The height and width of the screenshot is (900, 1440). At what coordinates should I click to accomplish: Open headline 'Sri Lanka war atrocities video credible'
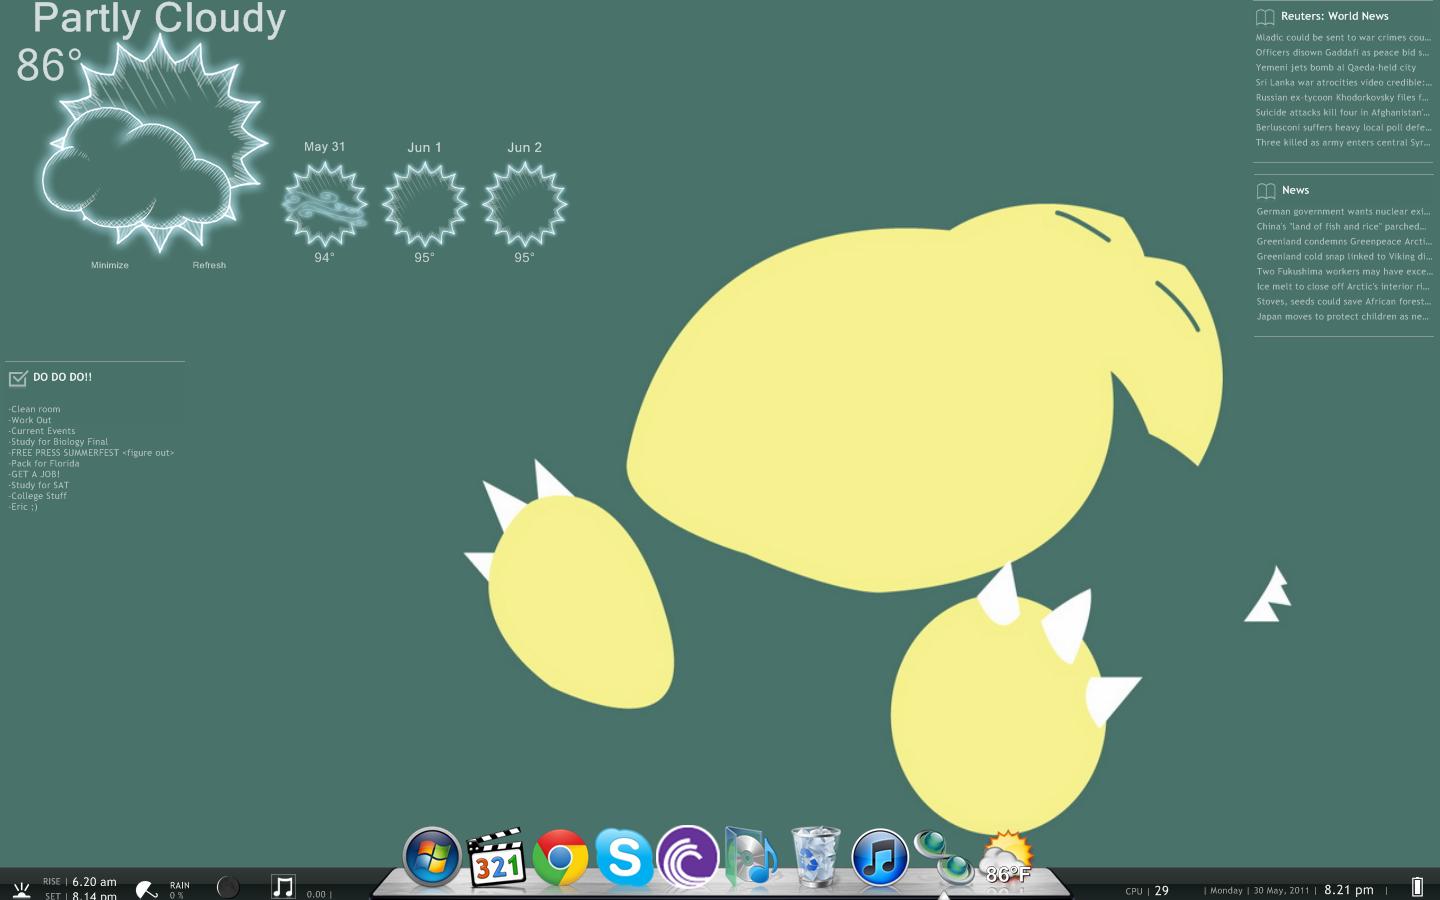tap(1343, 83)
